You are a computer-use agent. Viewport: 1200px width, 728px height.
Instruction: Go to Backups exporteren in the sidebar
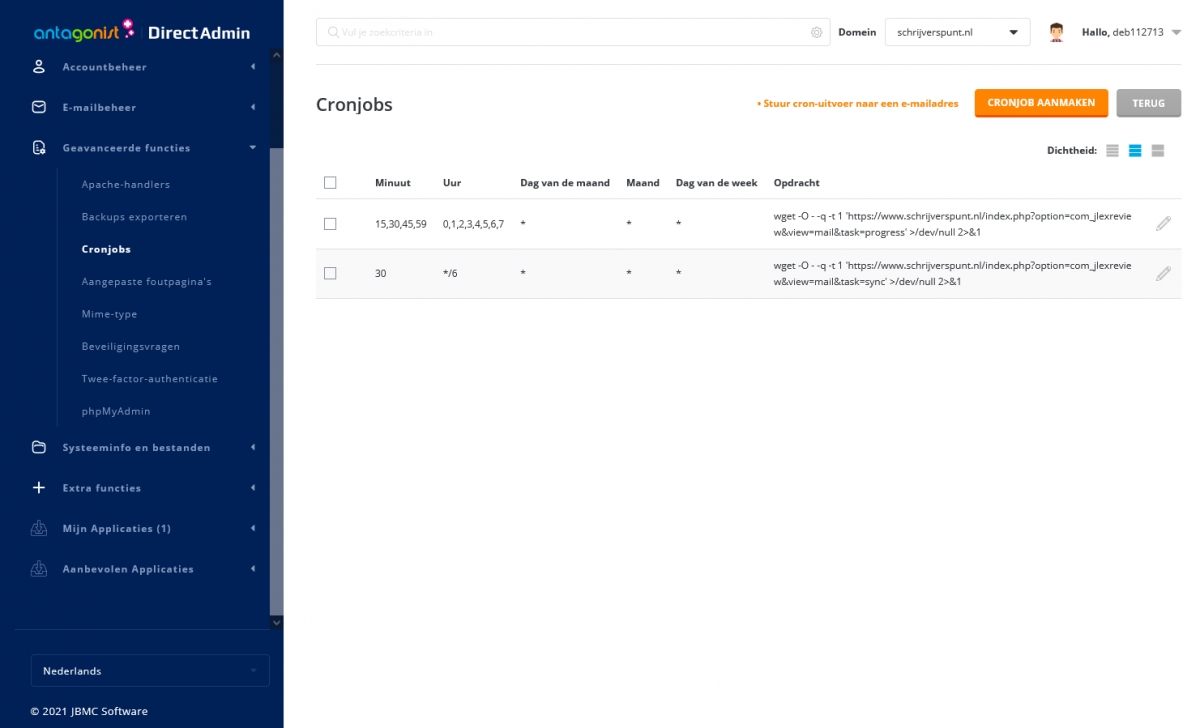coord(134,217)
